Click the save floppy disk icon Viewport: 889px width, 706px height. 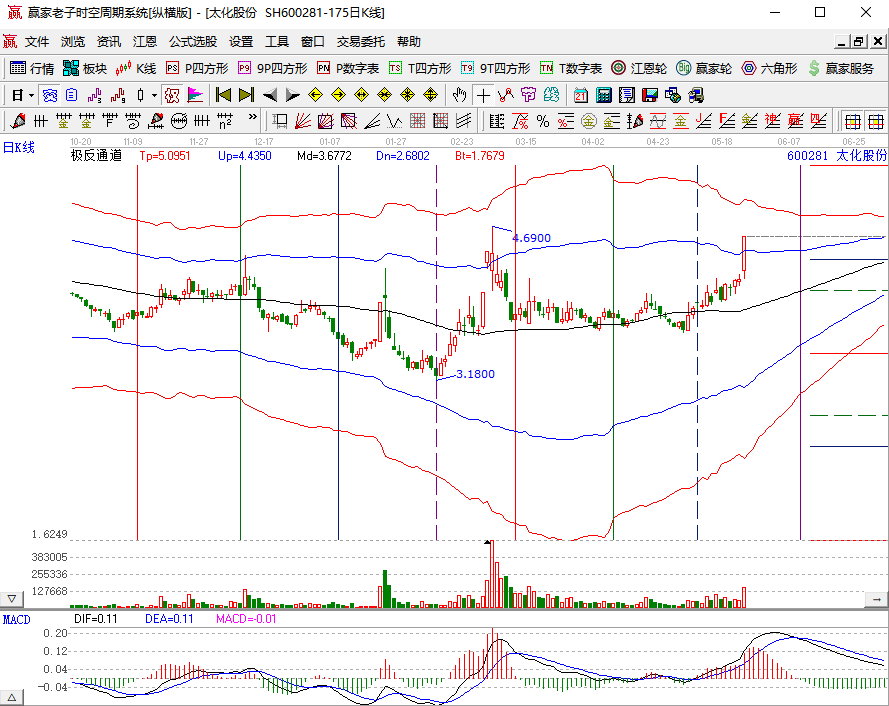[x=649, y=95]
